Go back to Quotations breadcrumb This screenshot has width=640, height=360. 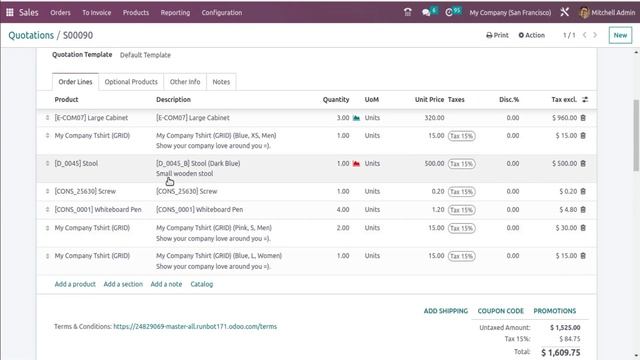pos(31,35)
